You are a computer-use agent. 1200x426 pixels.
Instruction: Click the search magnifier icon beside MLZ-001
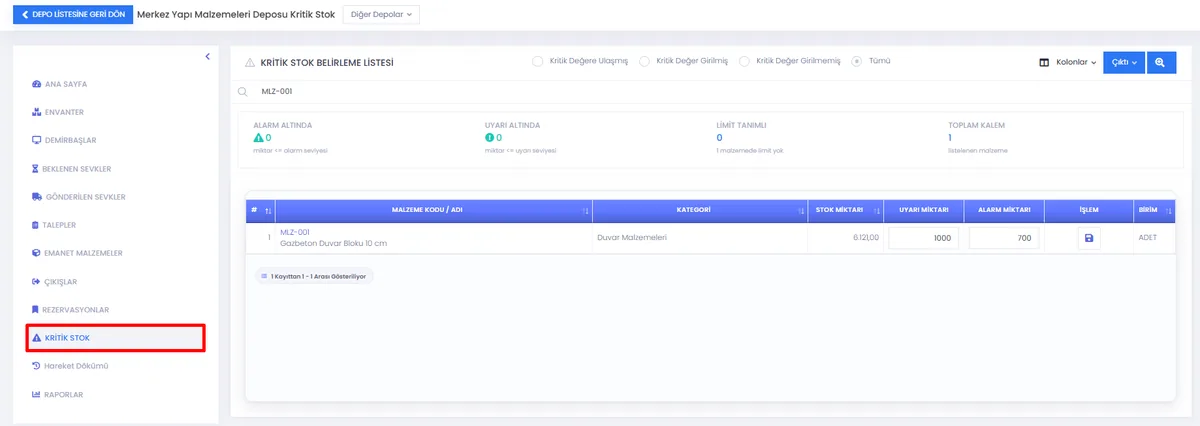tap(242, 91)
